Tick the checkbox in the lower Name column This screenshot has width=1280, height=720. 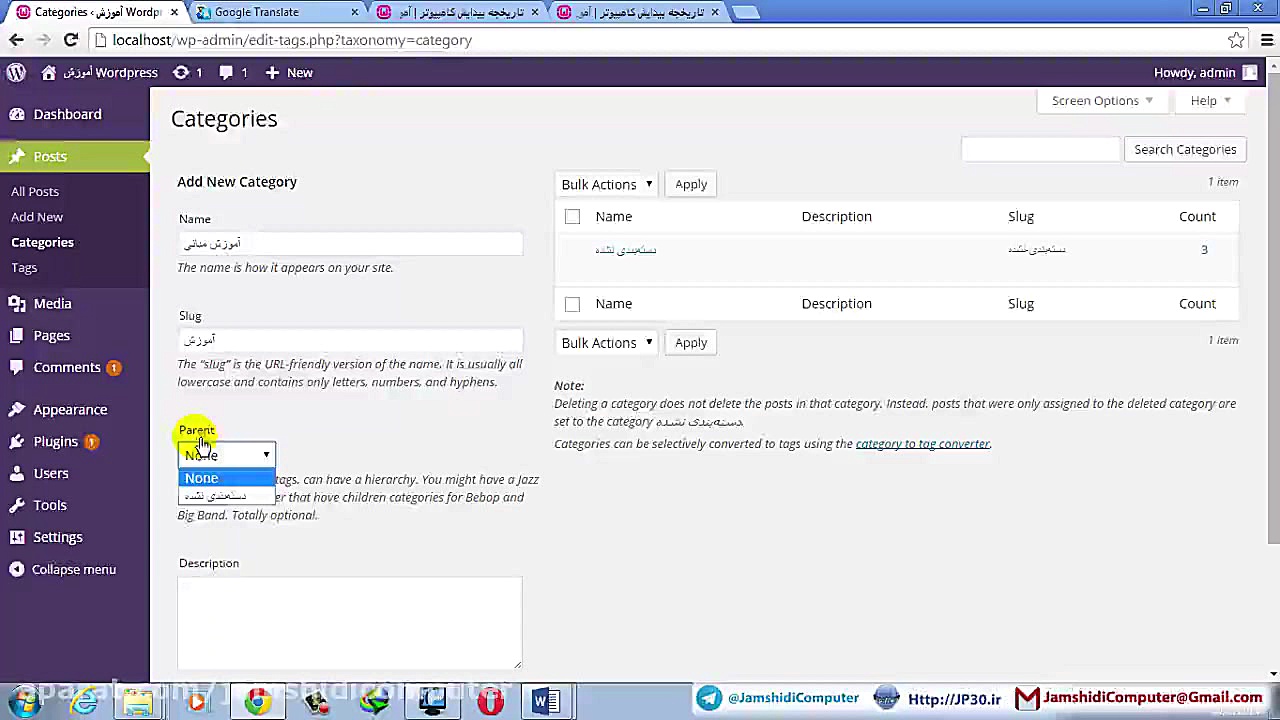pyautogui.click(x=572, y=303)
